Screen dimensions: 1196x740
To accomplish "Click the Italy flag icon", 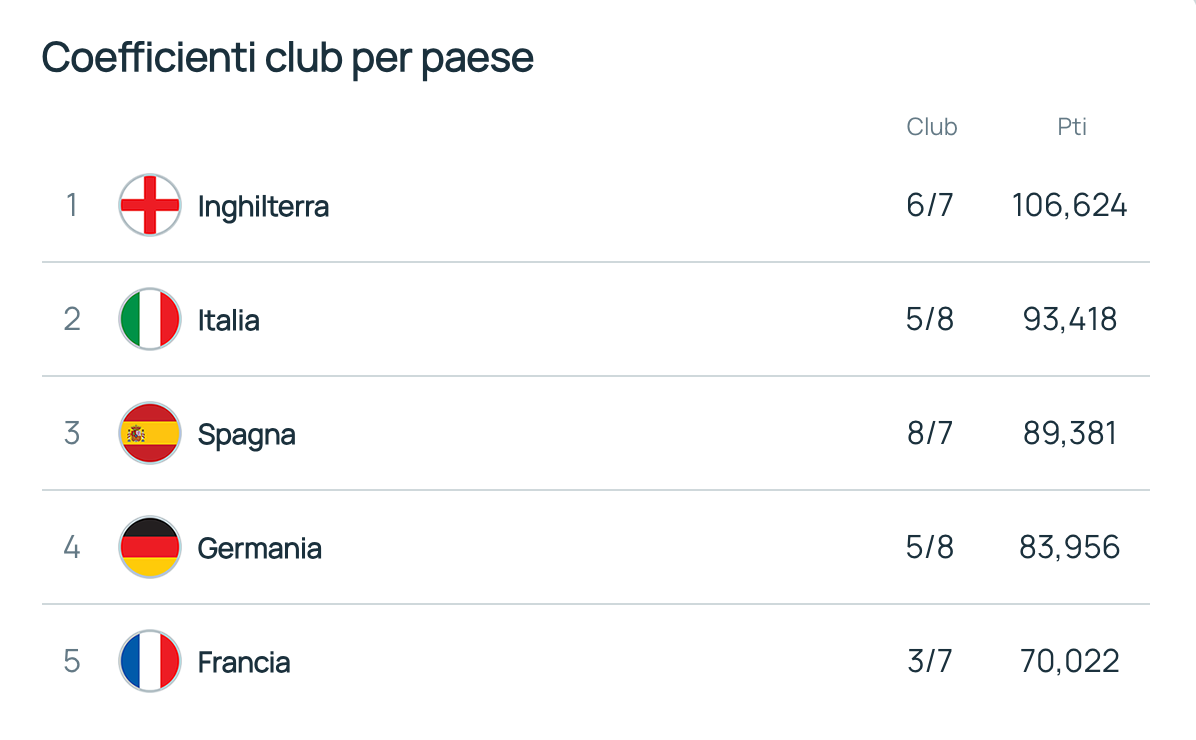I will (150, 319).
